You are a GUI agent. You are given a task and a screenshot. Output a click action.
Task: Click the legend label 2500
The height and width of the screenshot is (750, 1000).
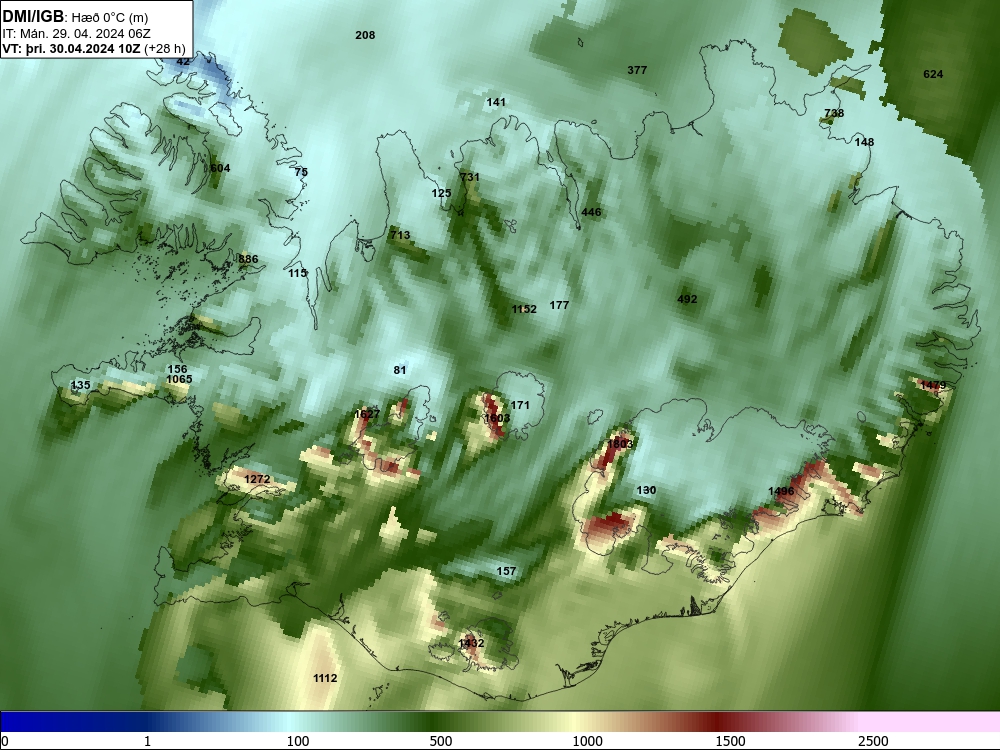click(873, 741)
